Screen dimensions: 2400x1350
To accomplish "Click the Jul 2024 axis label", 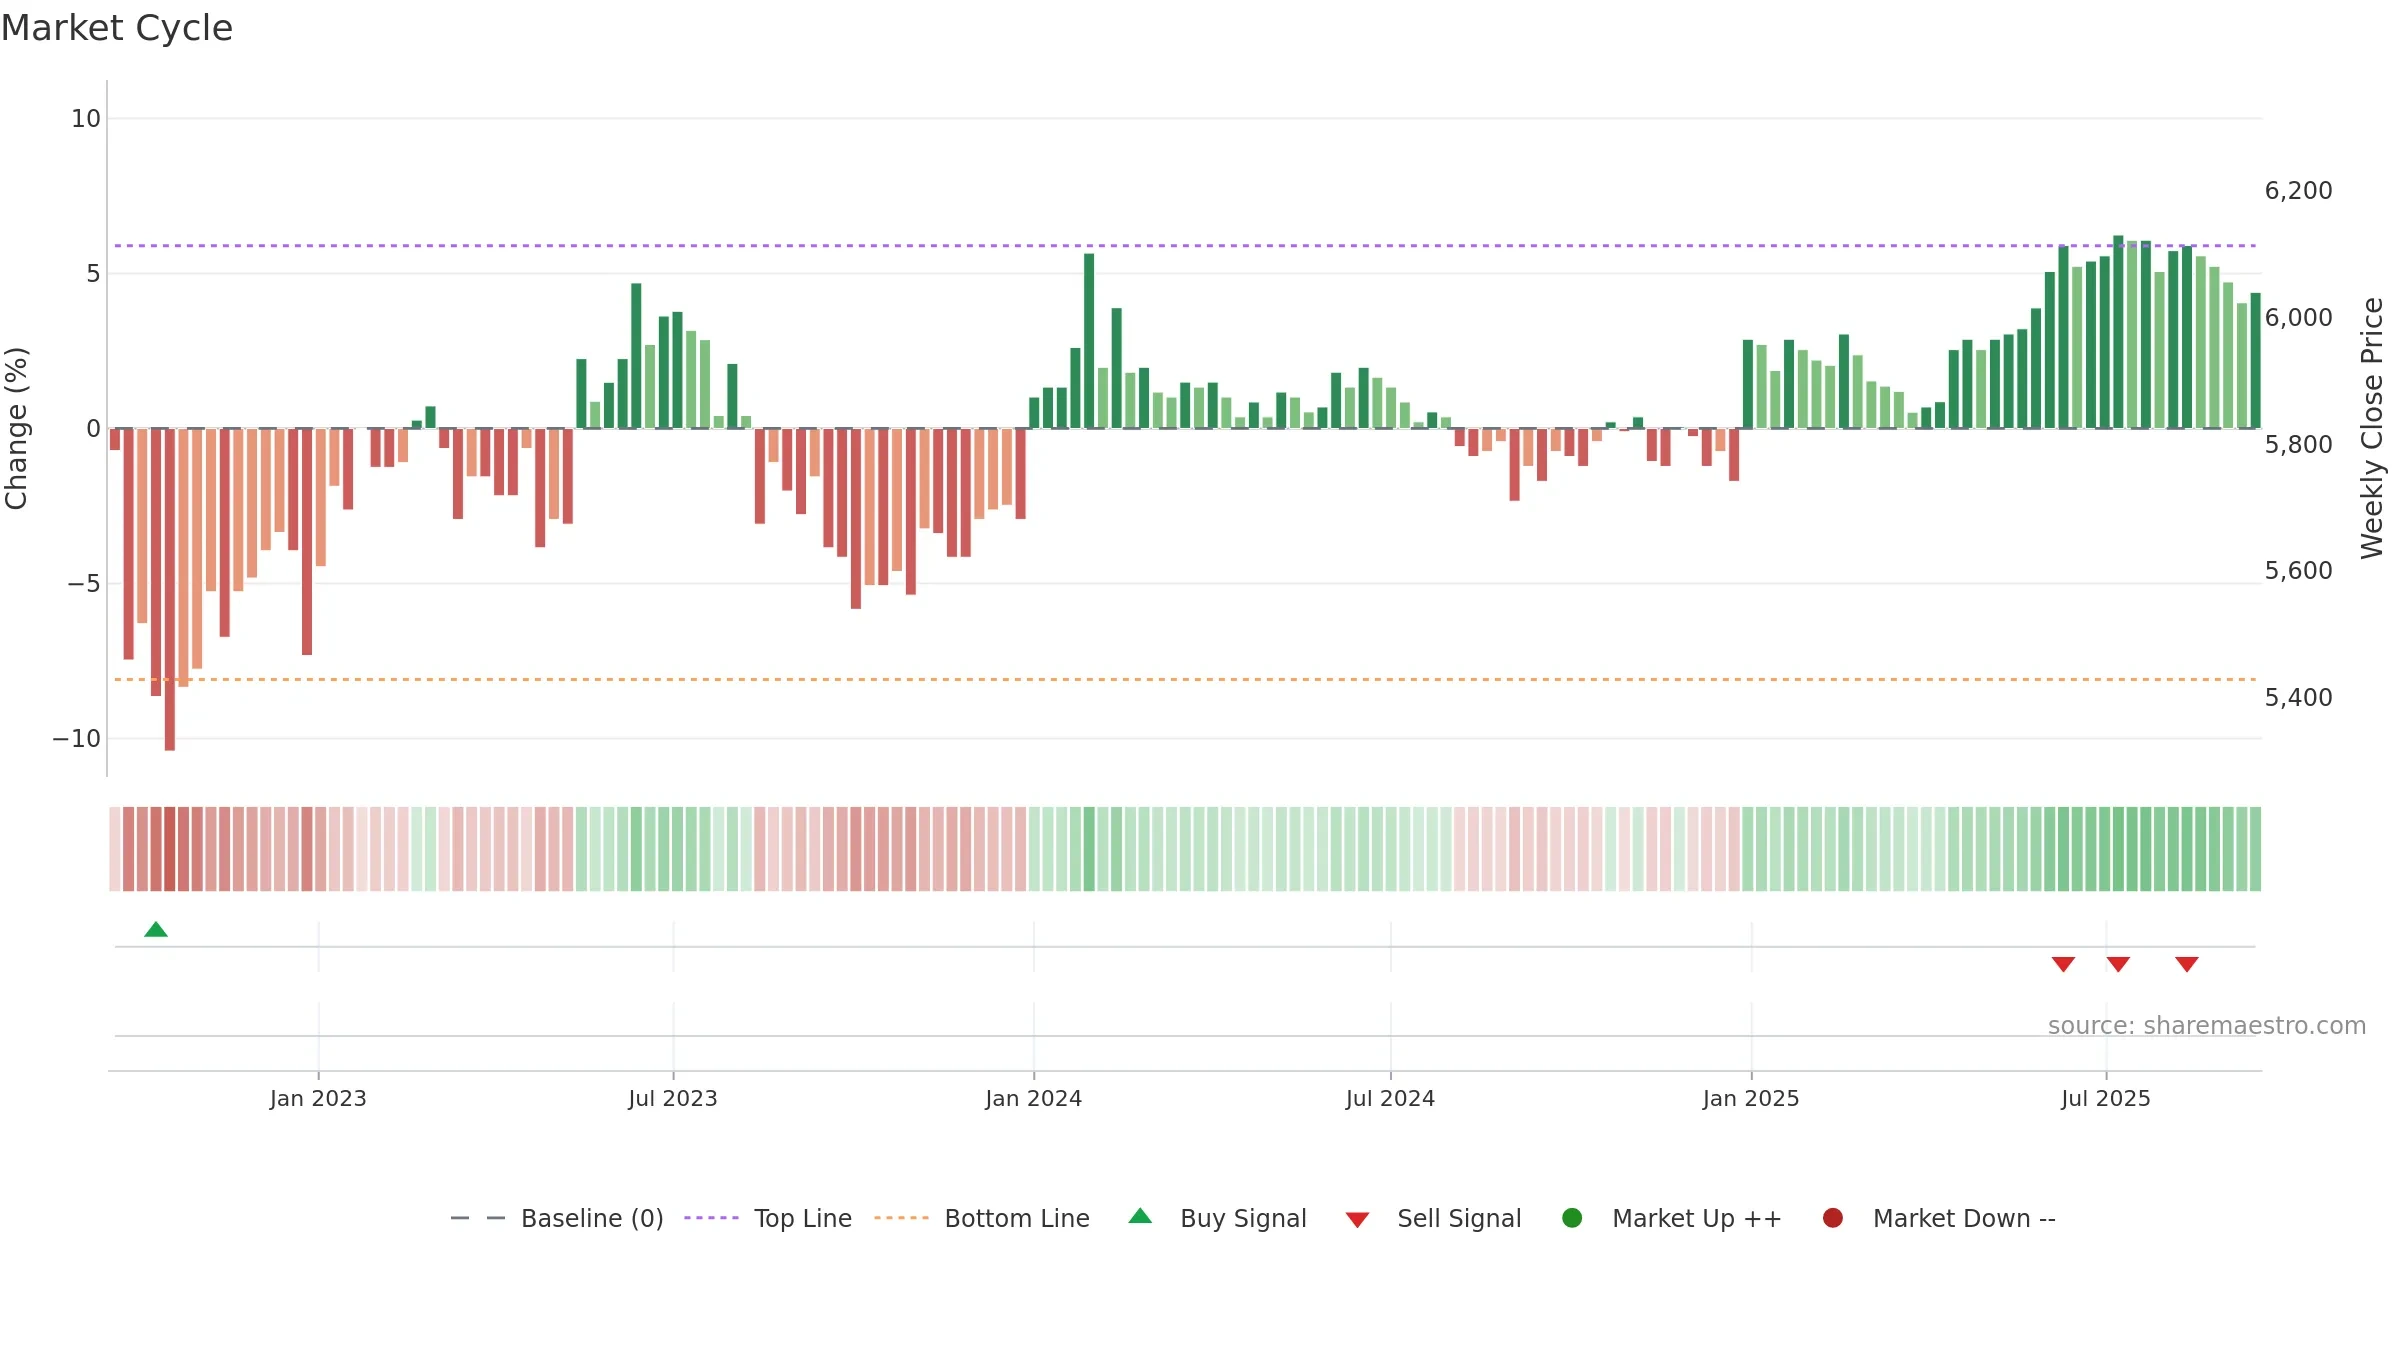I will coord(1390,1099).
